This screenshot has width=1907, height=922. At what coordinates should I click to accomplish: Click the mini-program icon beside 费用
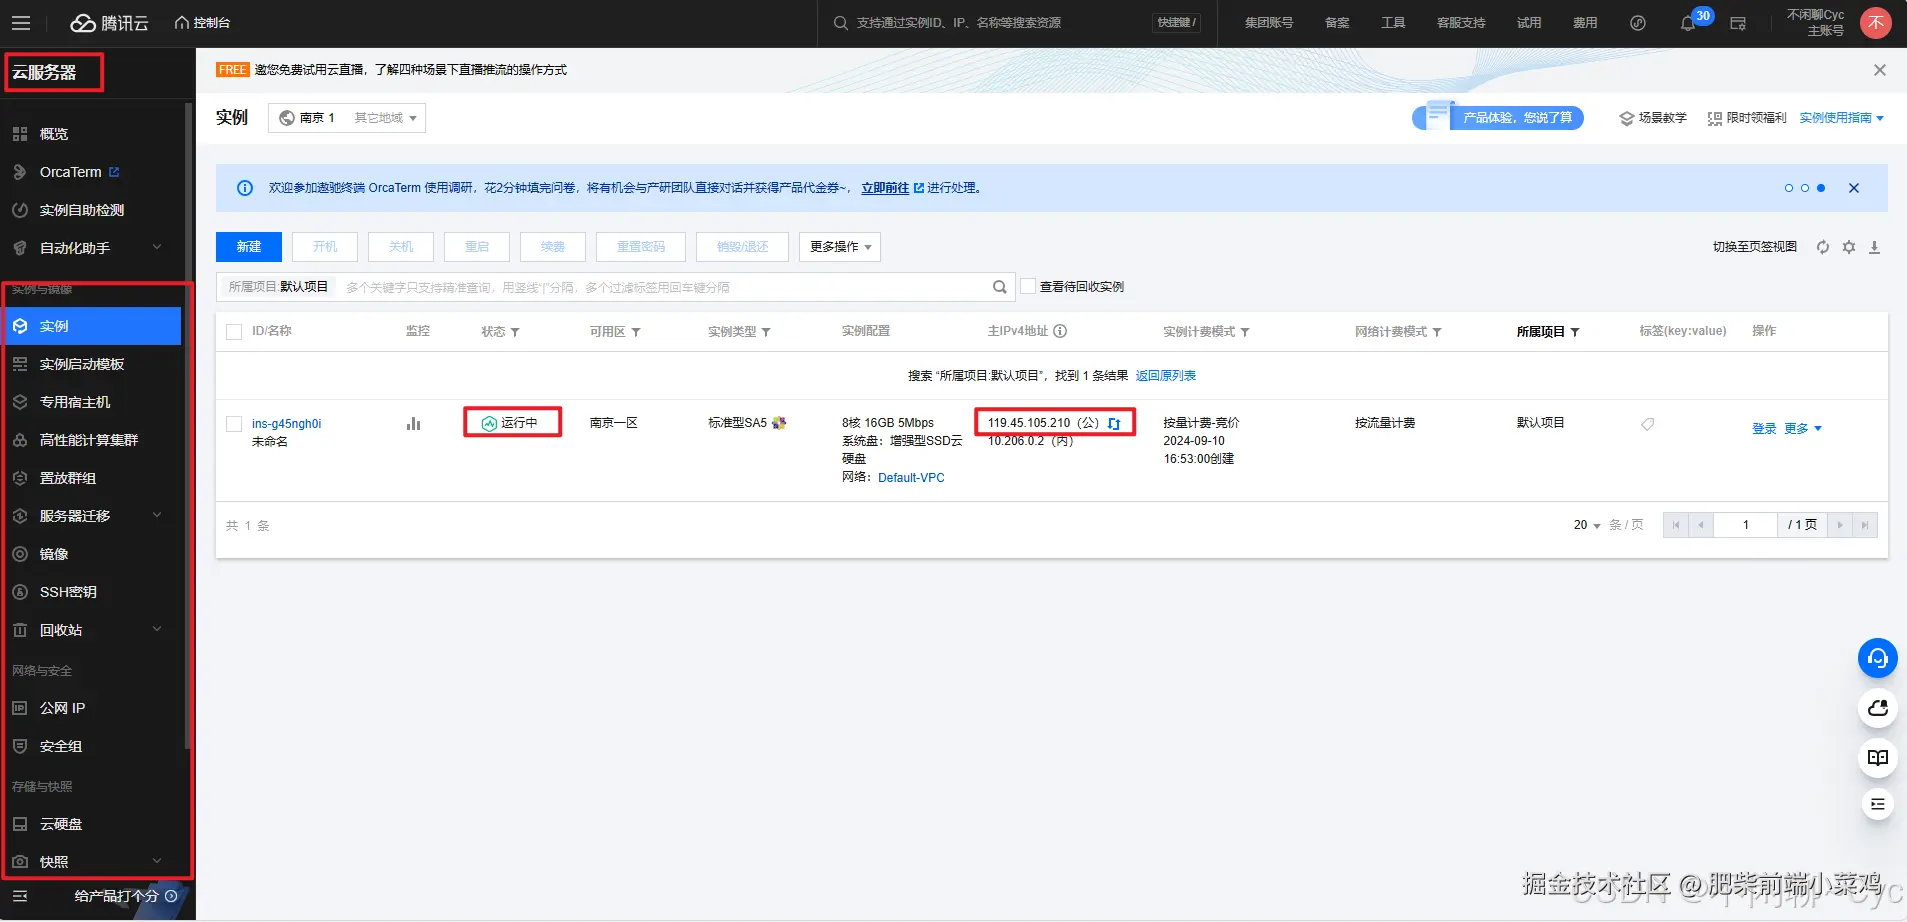coord(1638,23)
